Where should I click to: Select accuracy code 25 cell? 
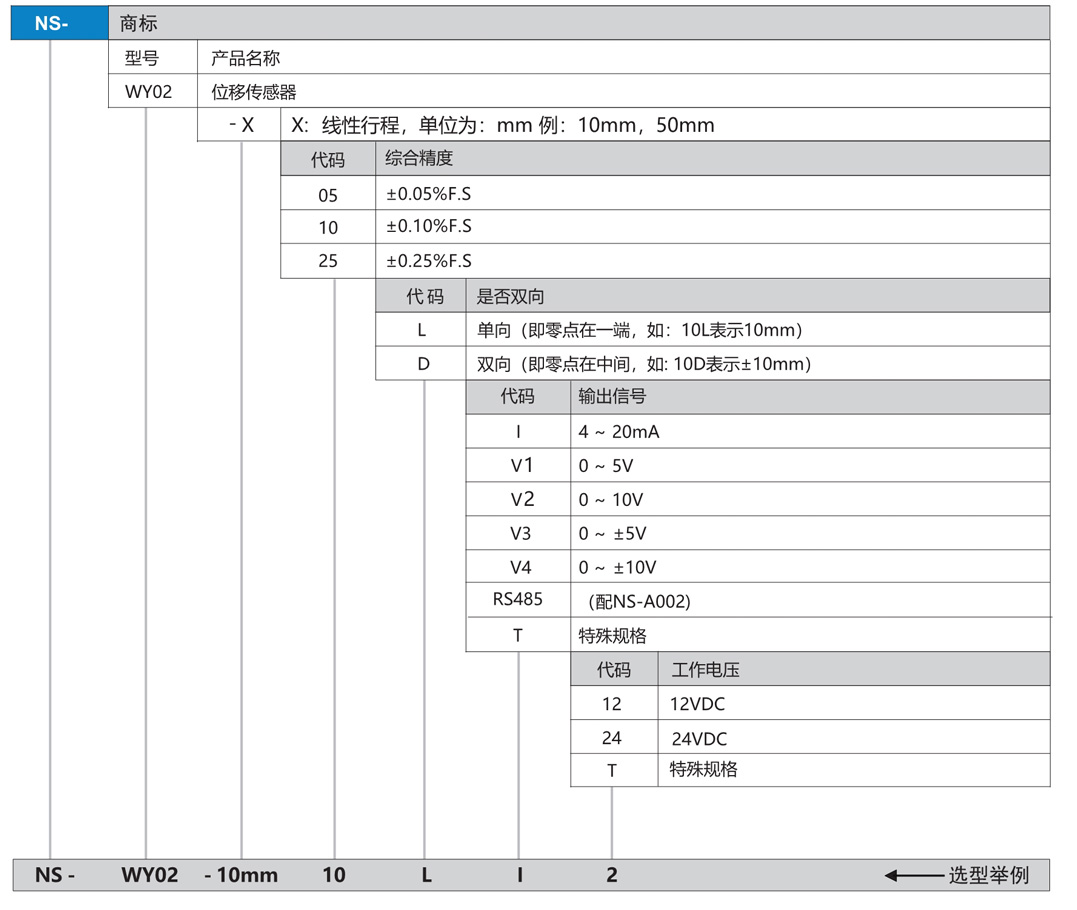click(x=328, y=261)
